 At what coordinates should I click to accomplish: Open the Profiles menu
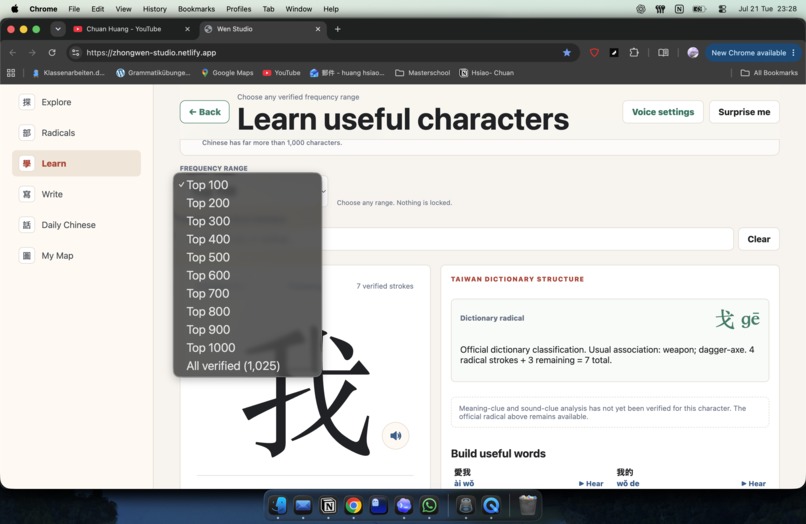pyautogui.click(x=239, y=9)
